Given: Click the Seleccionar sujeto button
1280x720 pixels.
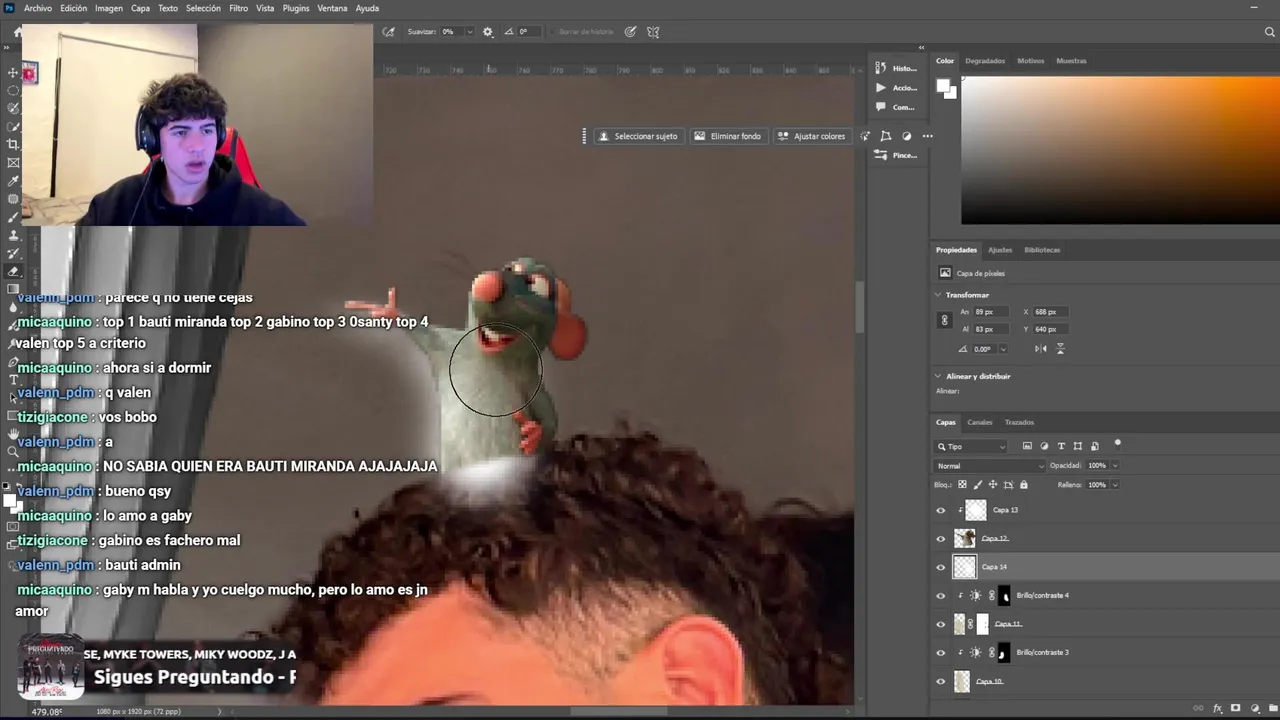Looking at the screenshot, I should coord(637,136).
